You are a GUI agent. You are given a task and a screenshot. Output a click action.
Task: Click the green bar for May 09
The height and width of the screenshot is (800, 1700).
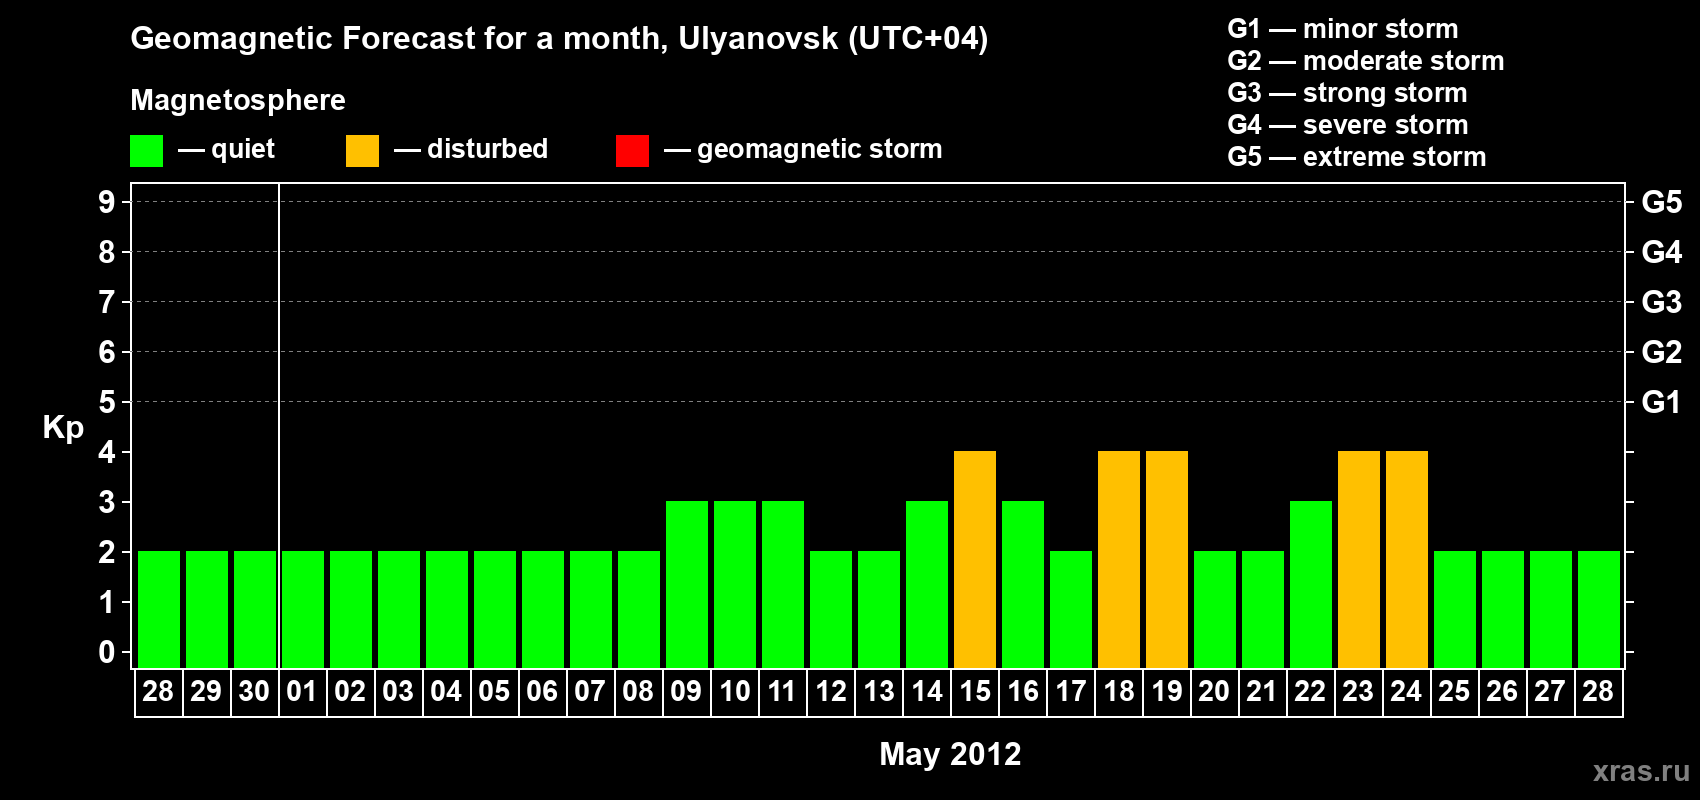coord(687,584)
